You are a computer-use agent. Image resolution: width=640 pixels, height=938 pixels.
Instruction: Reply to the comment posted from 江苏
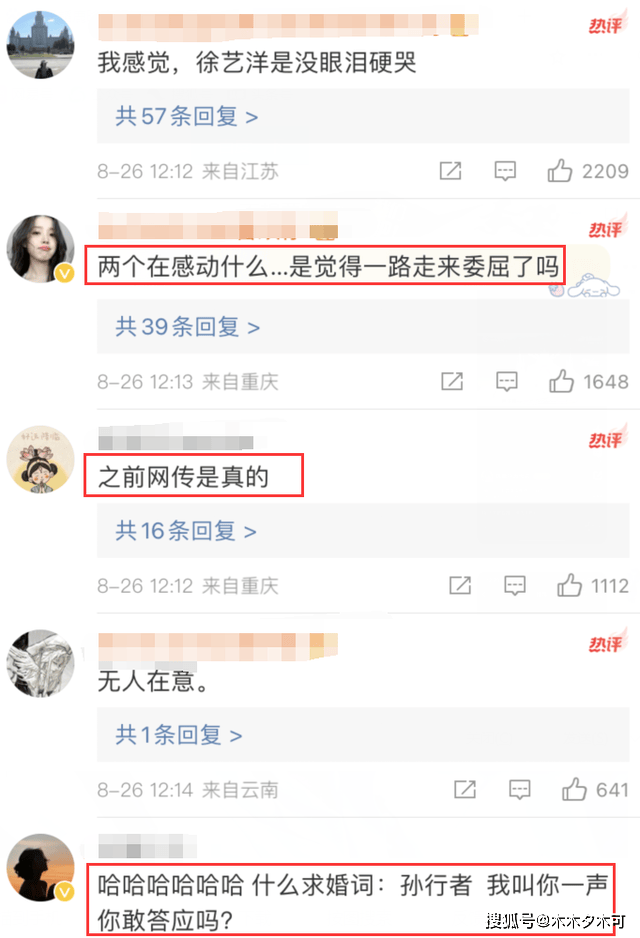[505, 171]
